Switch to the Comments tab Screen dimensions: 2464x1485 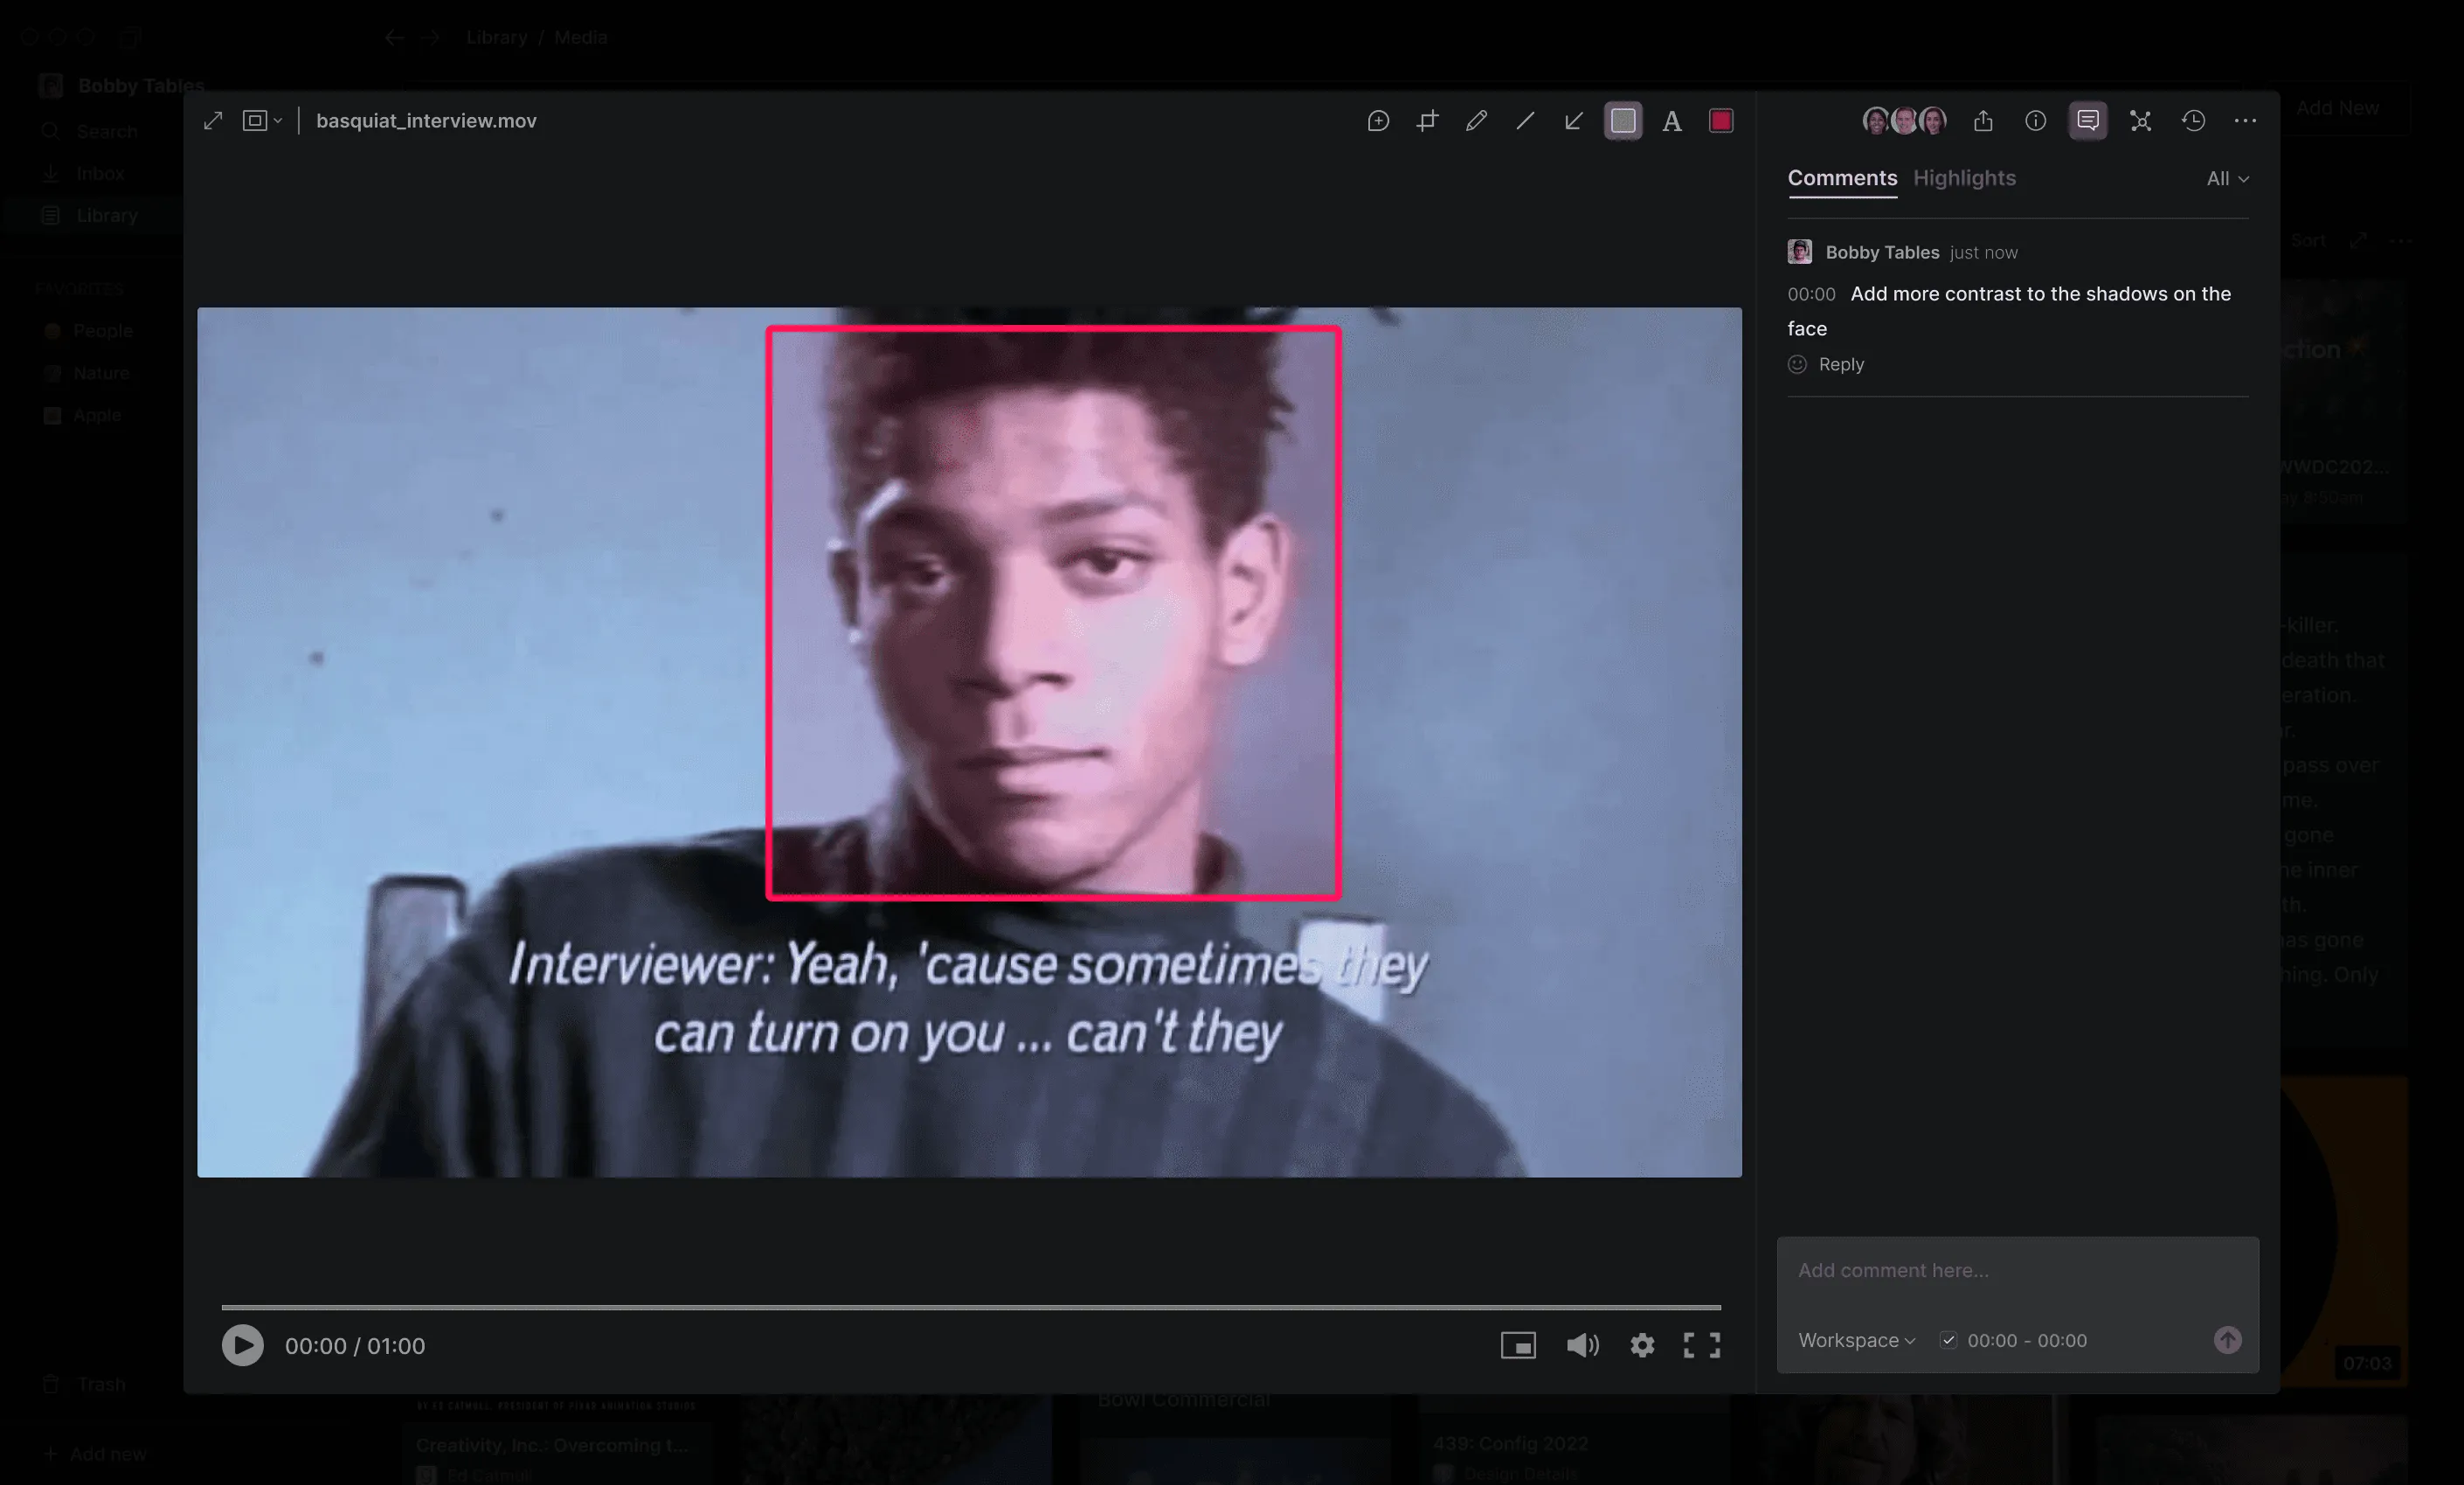[x=1842, y=178]
